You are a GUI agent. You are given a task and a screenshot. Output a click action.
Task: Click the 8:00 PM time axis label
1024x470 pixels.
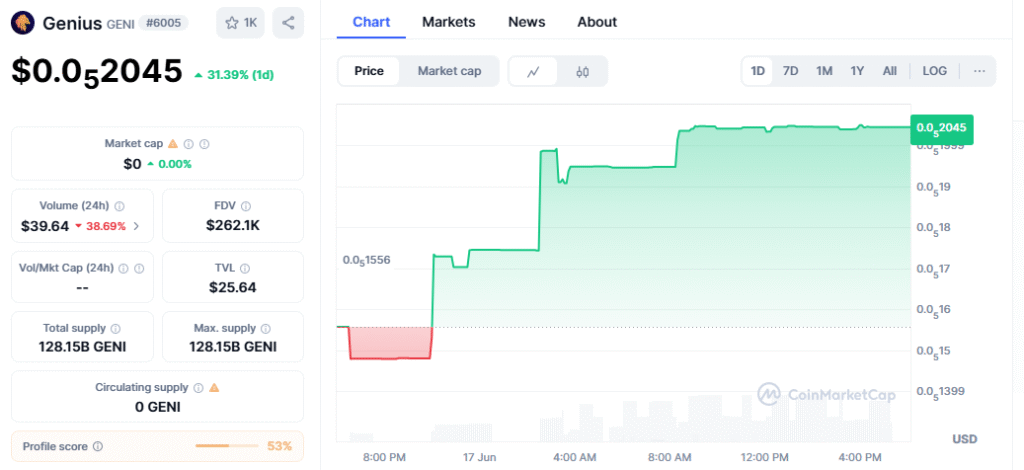click(385, 457)
